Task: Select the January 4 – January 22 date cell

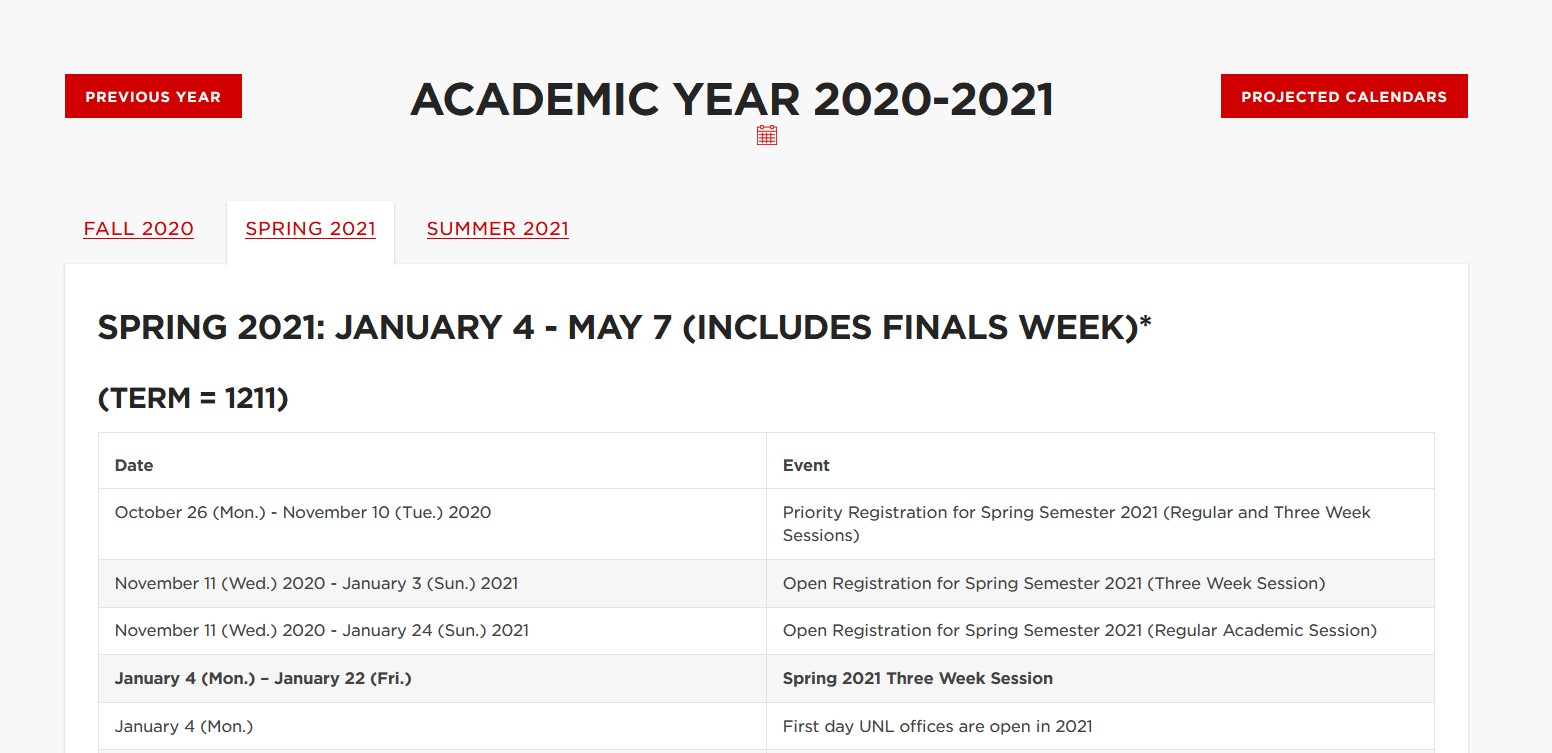Action: [x=263, y=678]
